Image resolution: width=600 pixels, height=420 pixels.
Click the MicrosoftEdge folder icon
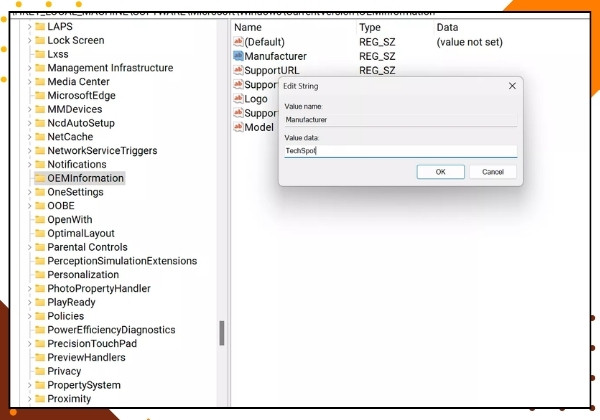coord(40,95)
